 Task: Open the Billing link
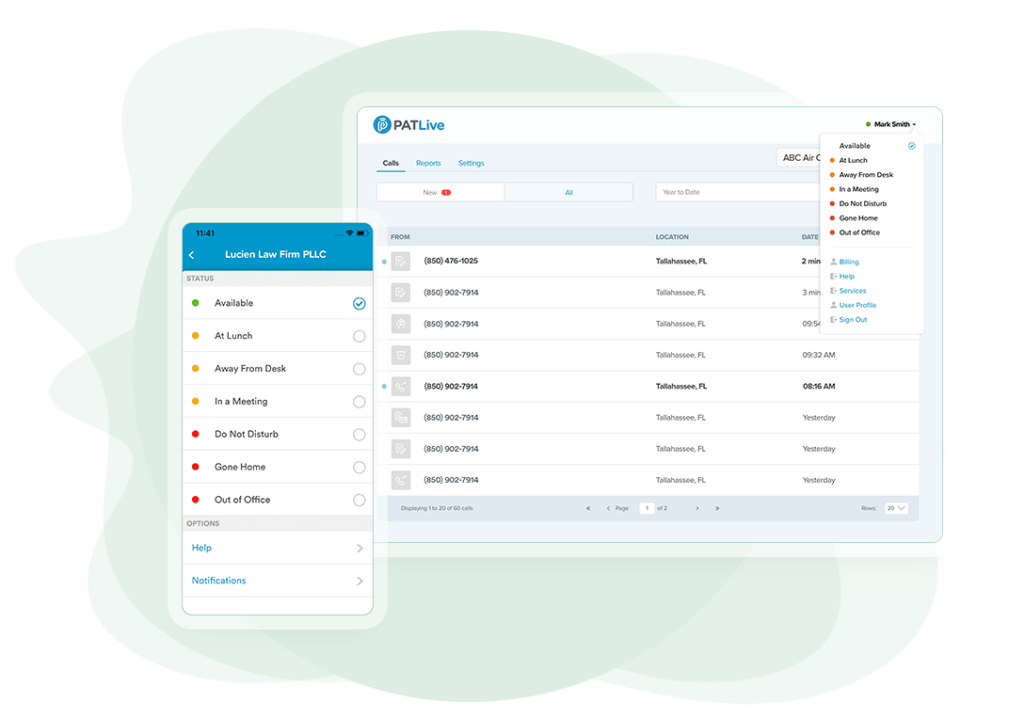[849, 262]
